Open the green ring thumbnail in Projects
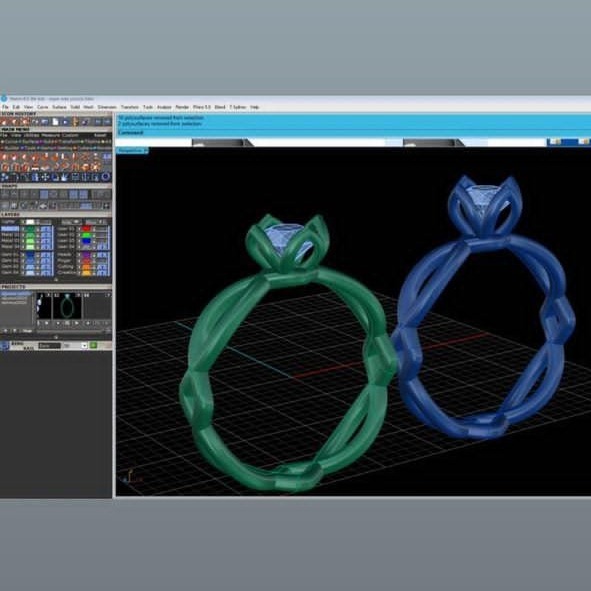 click(67, 307)
